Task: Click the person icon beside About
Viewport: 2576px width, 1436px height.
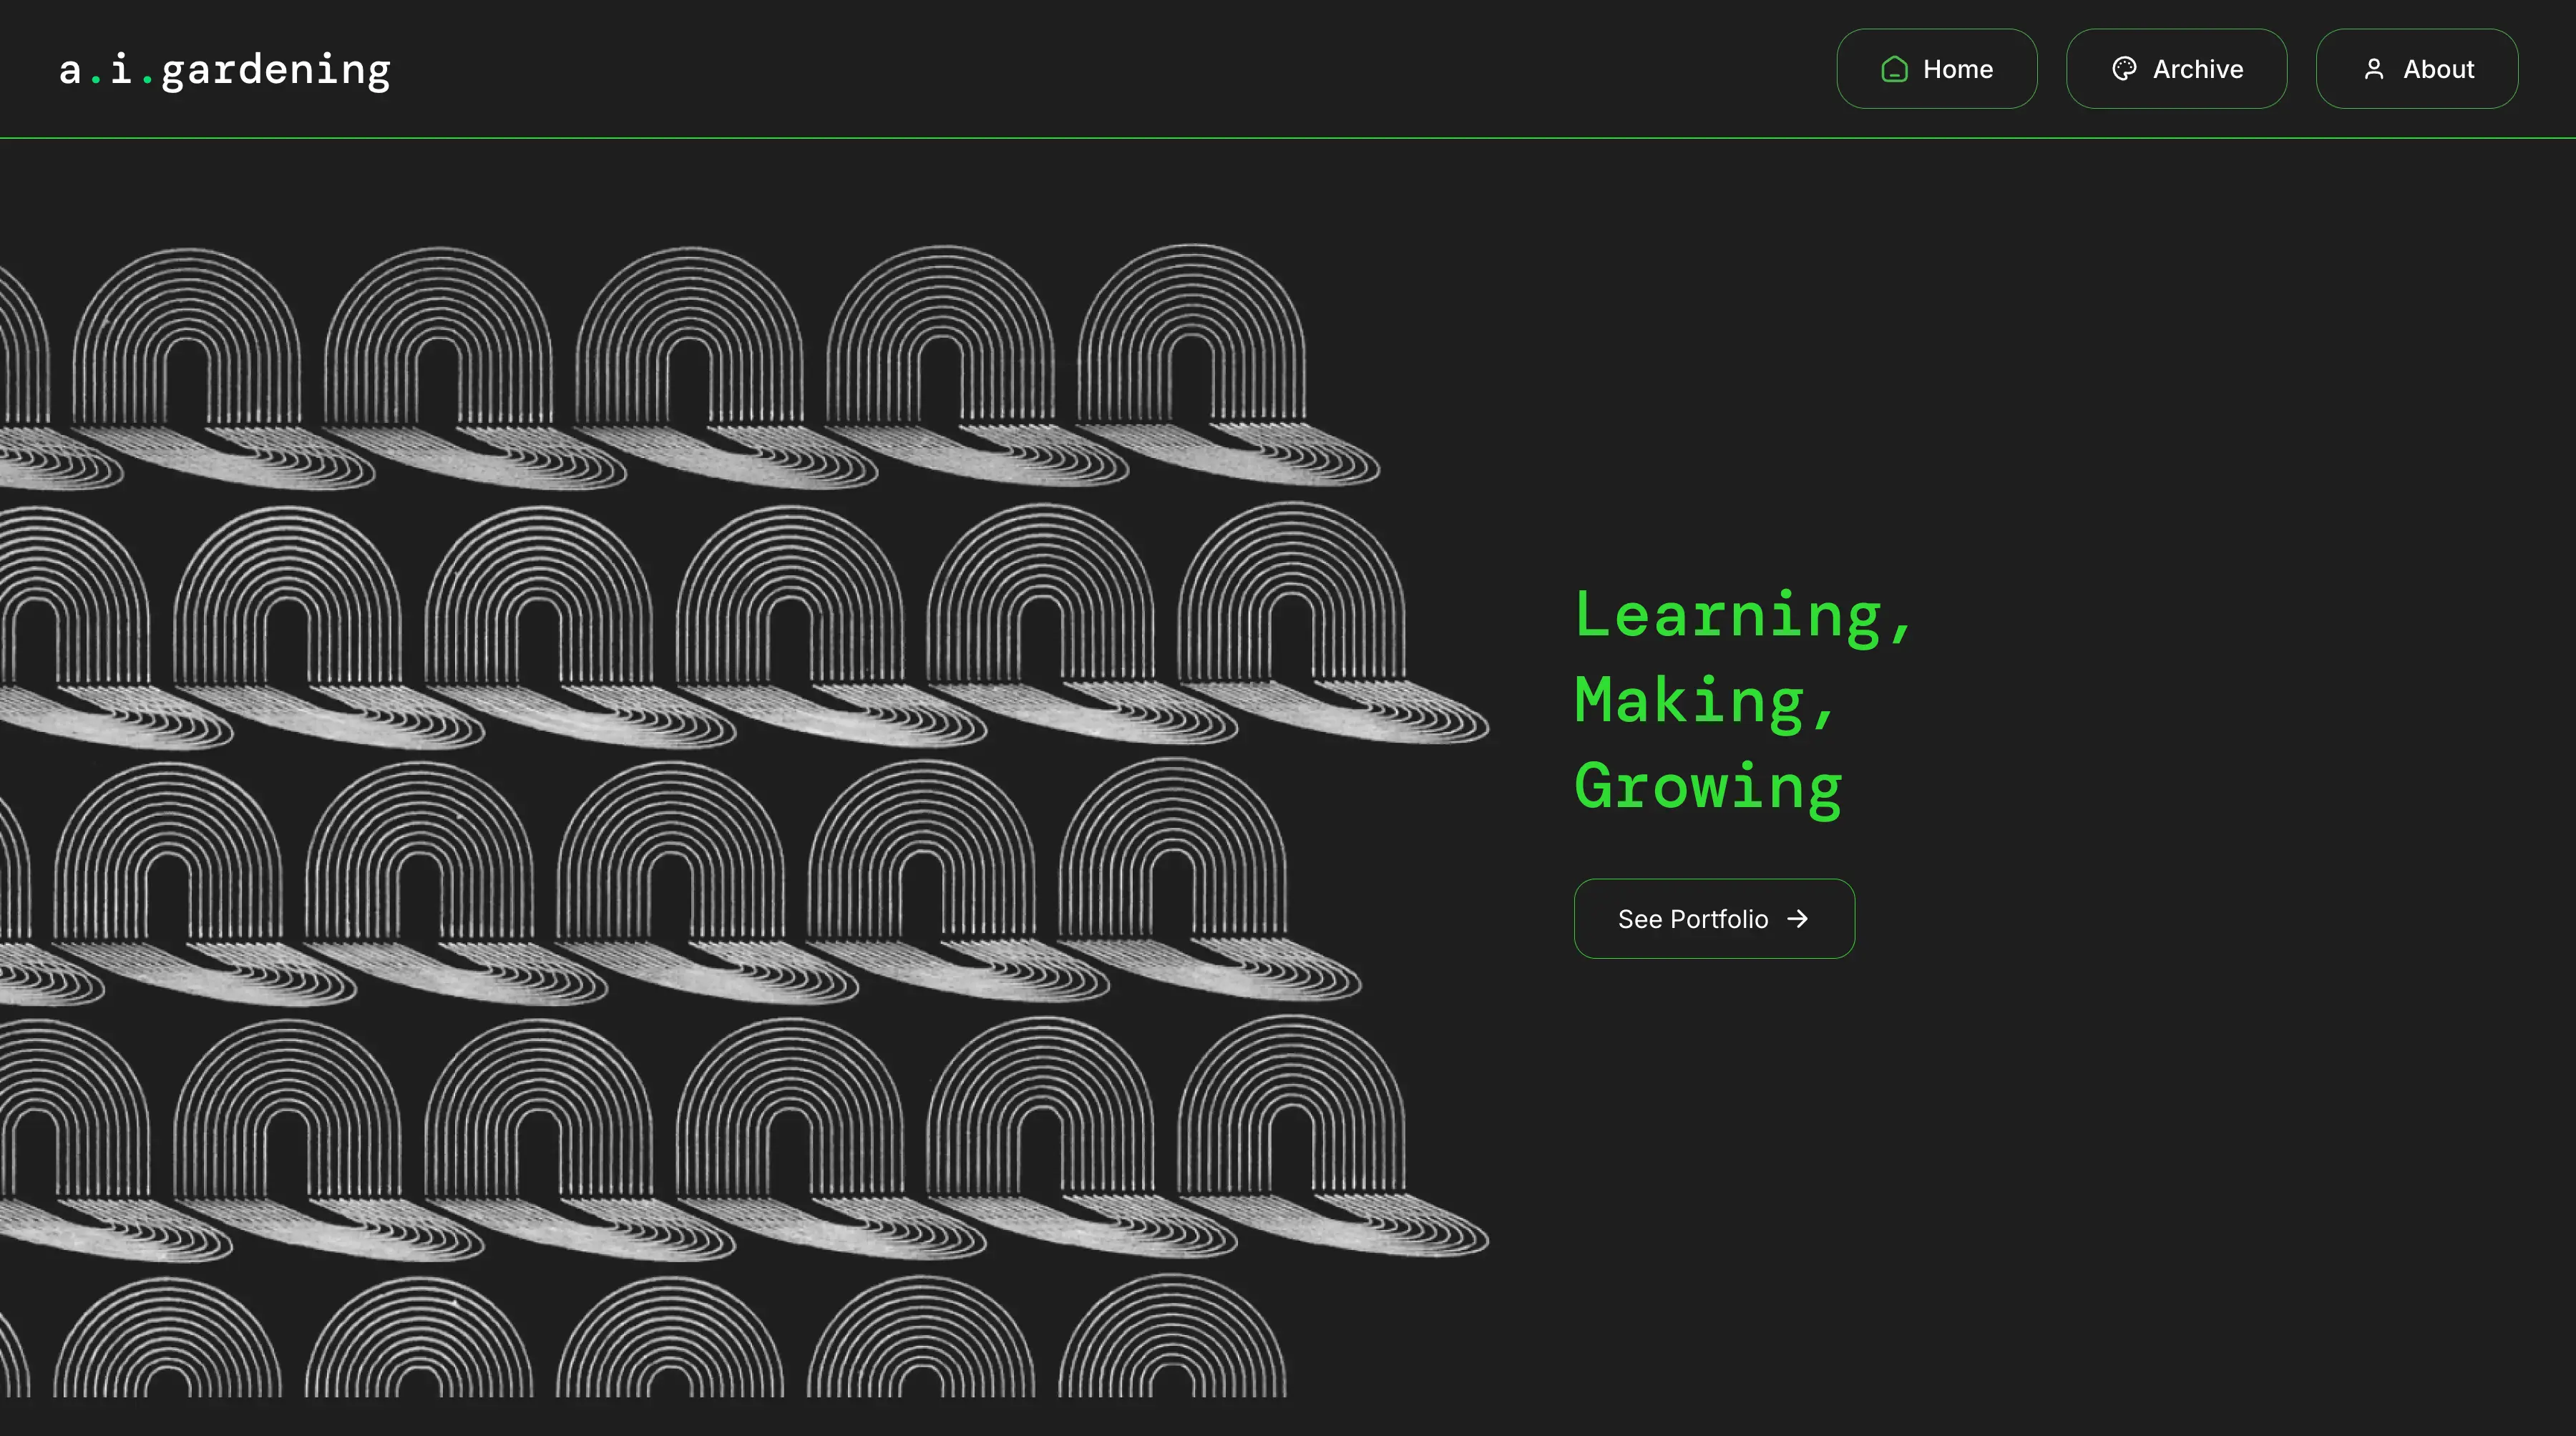Action: (2374, 69)
